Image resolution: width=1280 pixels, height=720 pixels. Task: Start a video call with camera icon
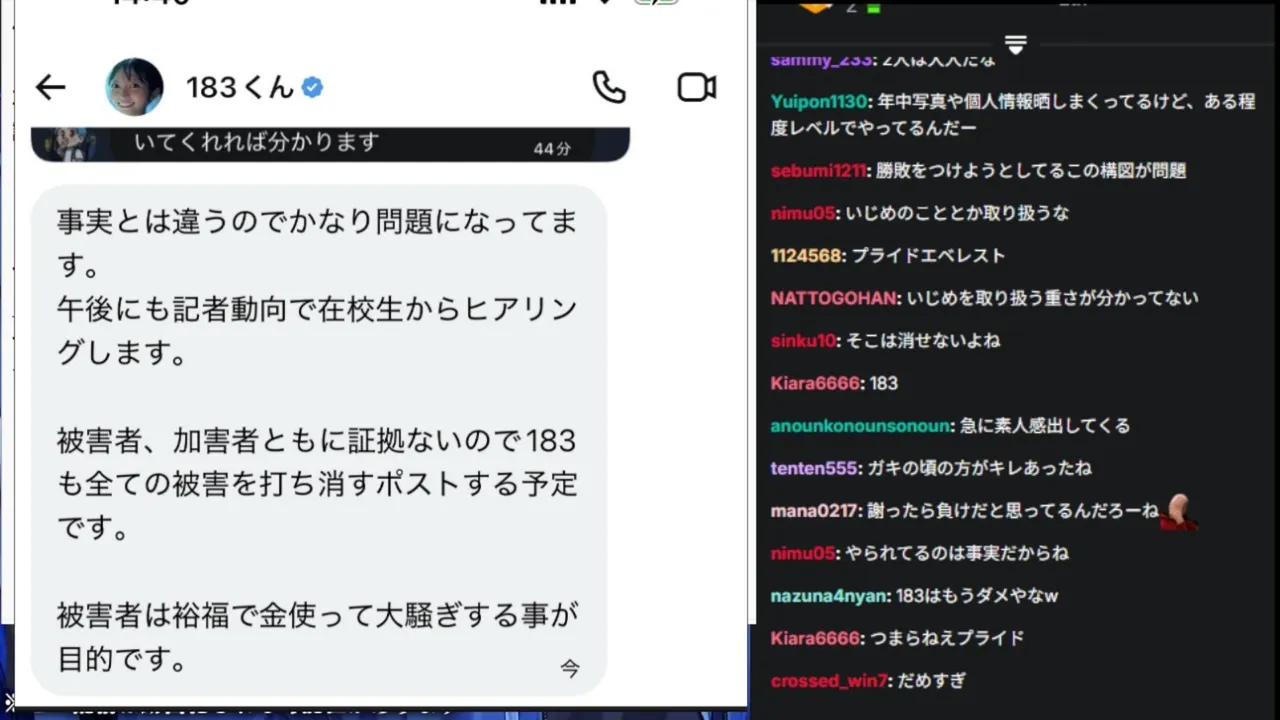697,88
